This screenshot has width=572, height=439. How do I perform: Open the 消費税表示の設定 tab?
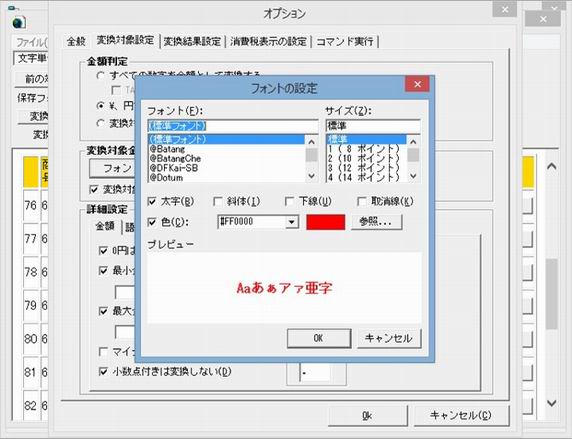268,42
